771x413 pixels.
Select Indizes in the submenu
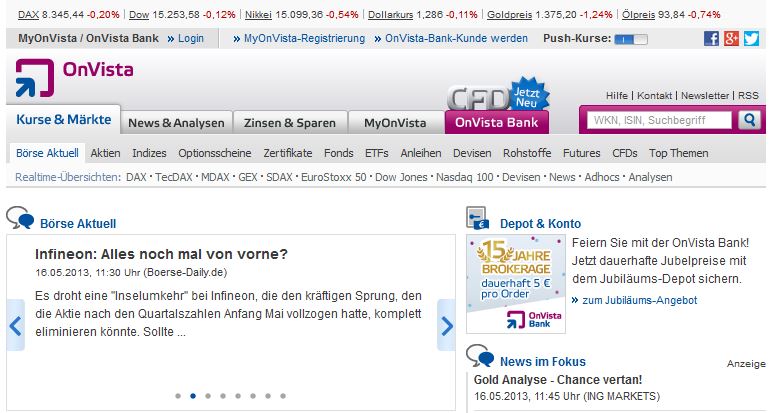pyautogui.click(x=149, y=153)
